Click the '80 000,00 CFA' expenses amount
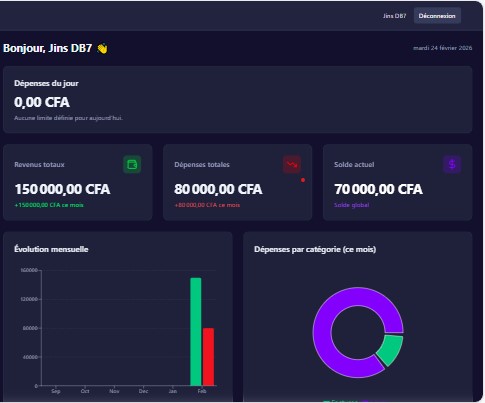 click(x=218, y=189)
